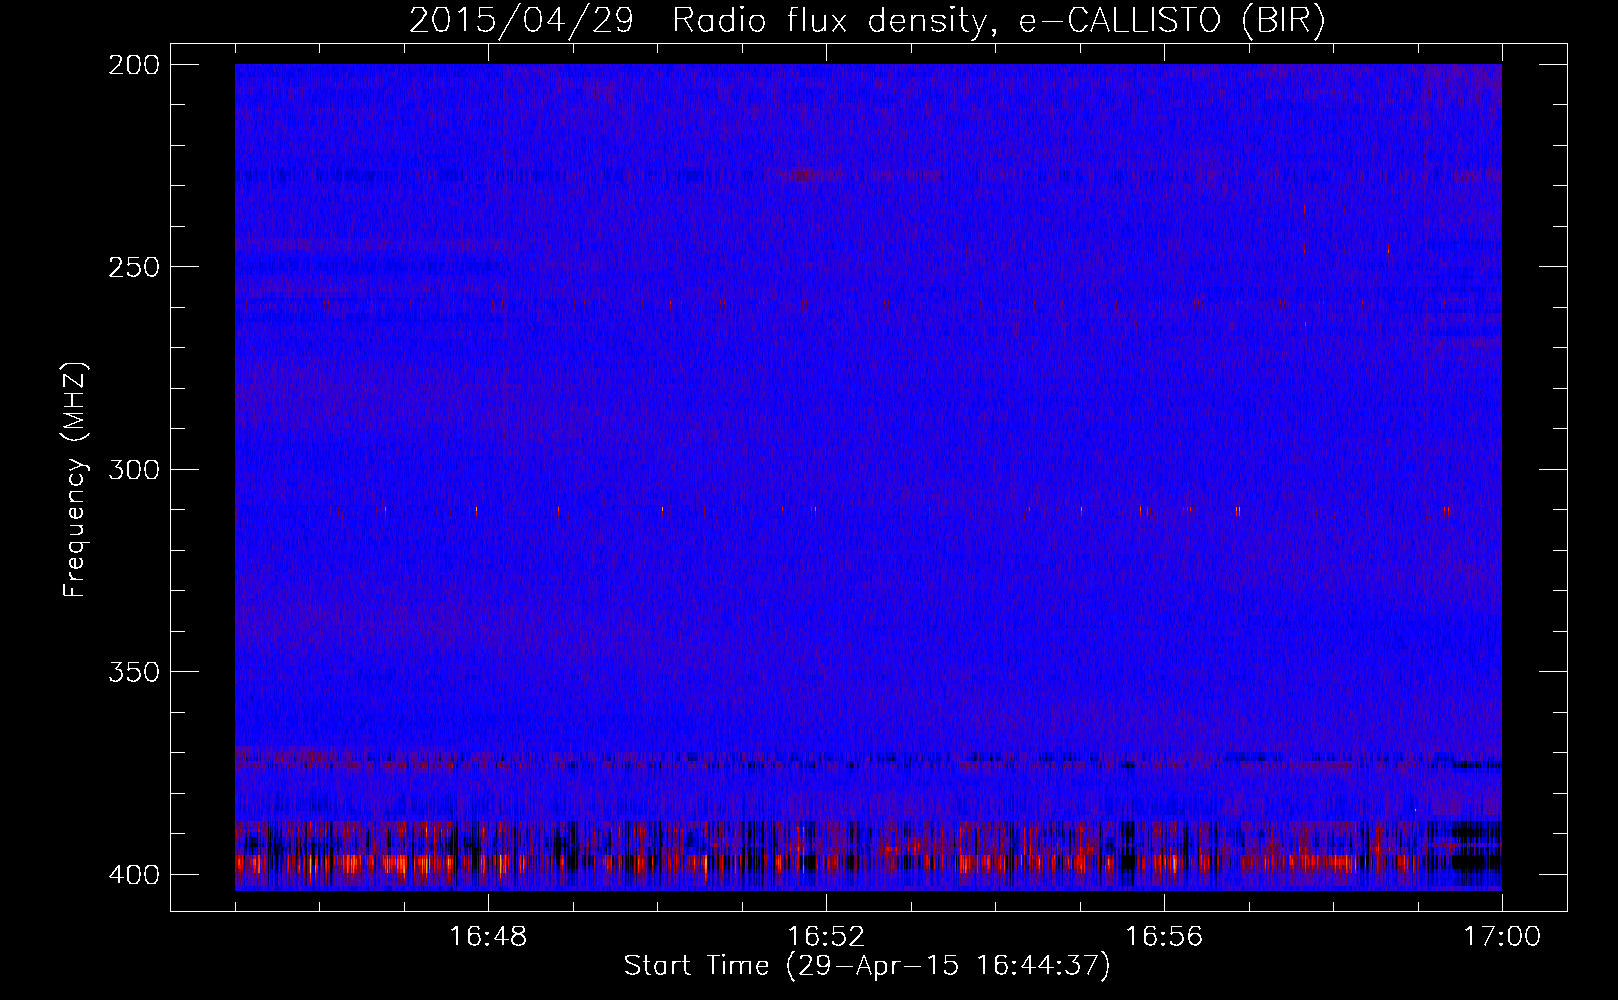Select the 250 frequency tick label
The width and height of the screenshot is (1618, 1000).
coord(133,267)
